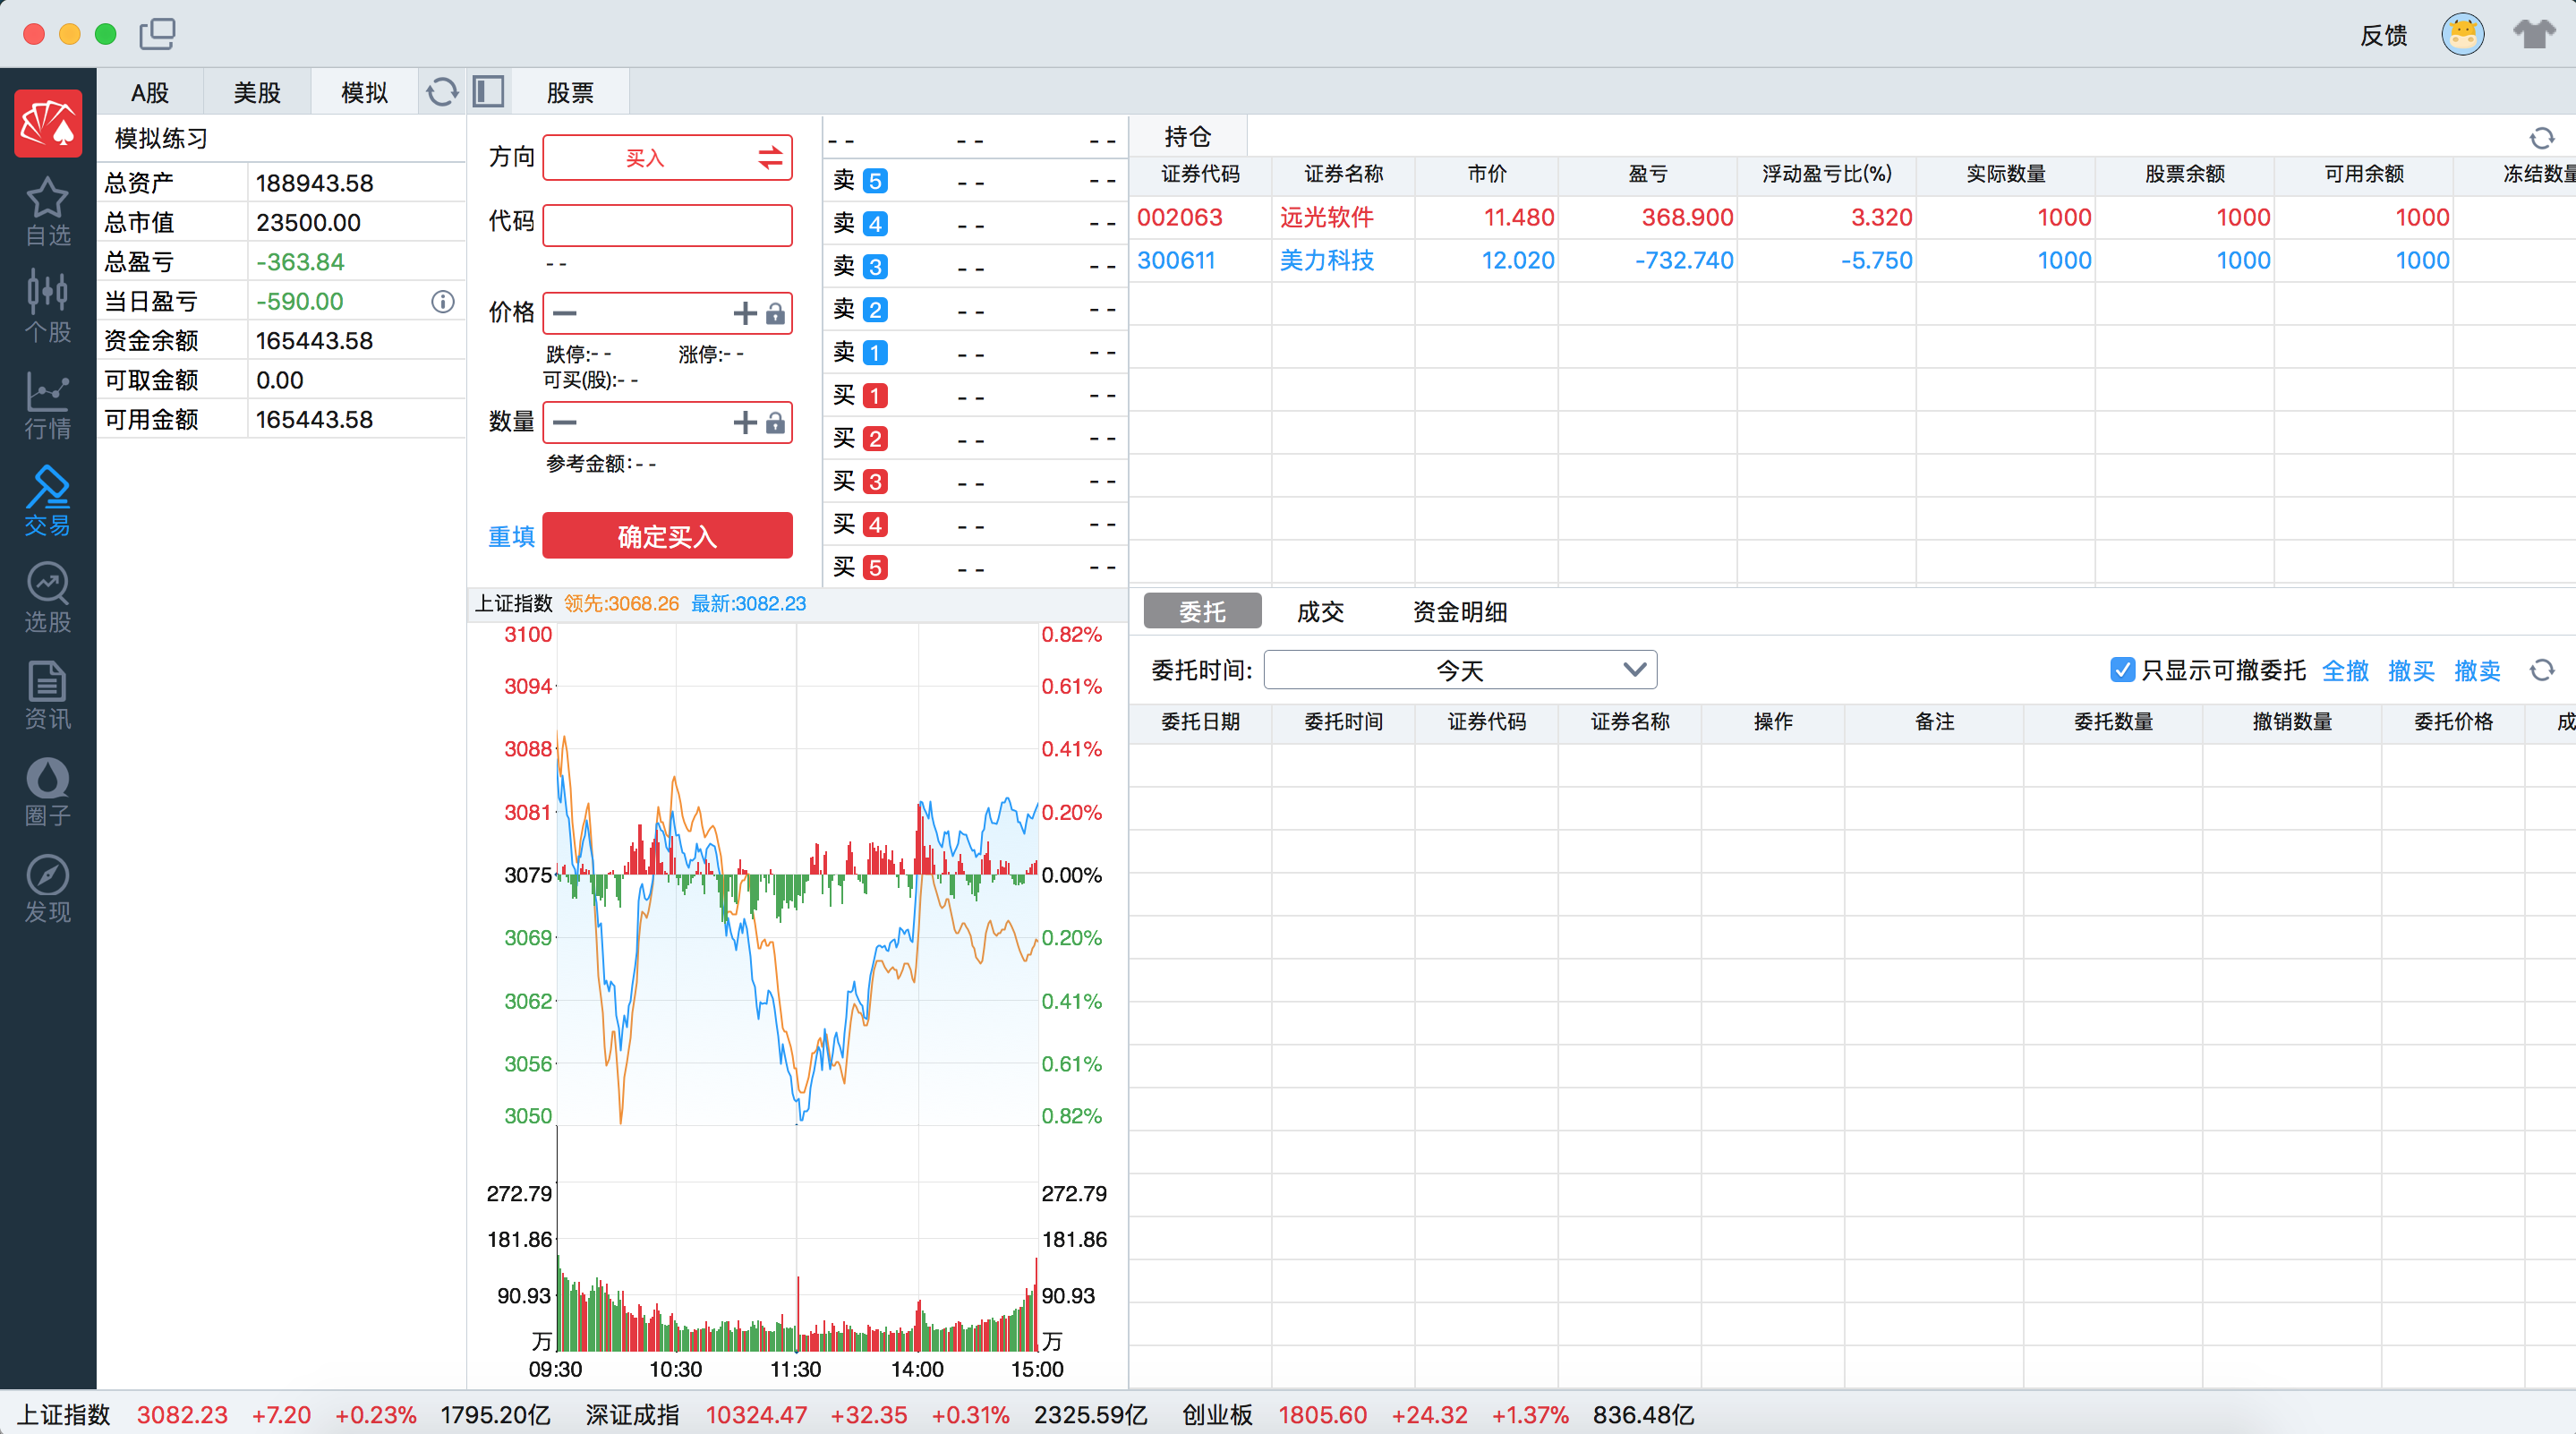Uncheck 只显示可撤委托 checkbox
This screenshot has height=1434, width=2576.
pyautogui.click(x=2121, y=669)
